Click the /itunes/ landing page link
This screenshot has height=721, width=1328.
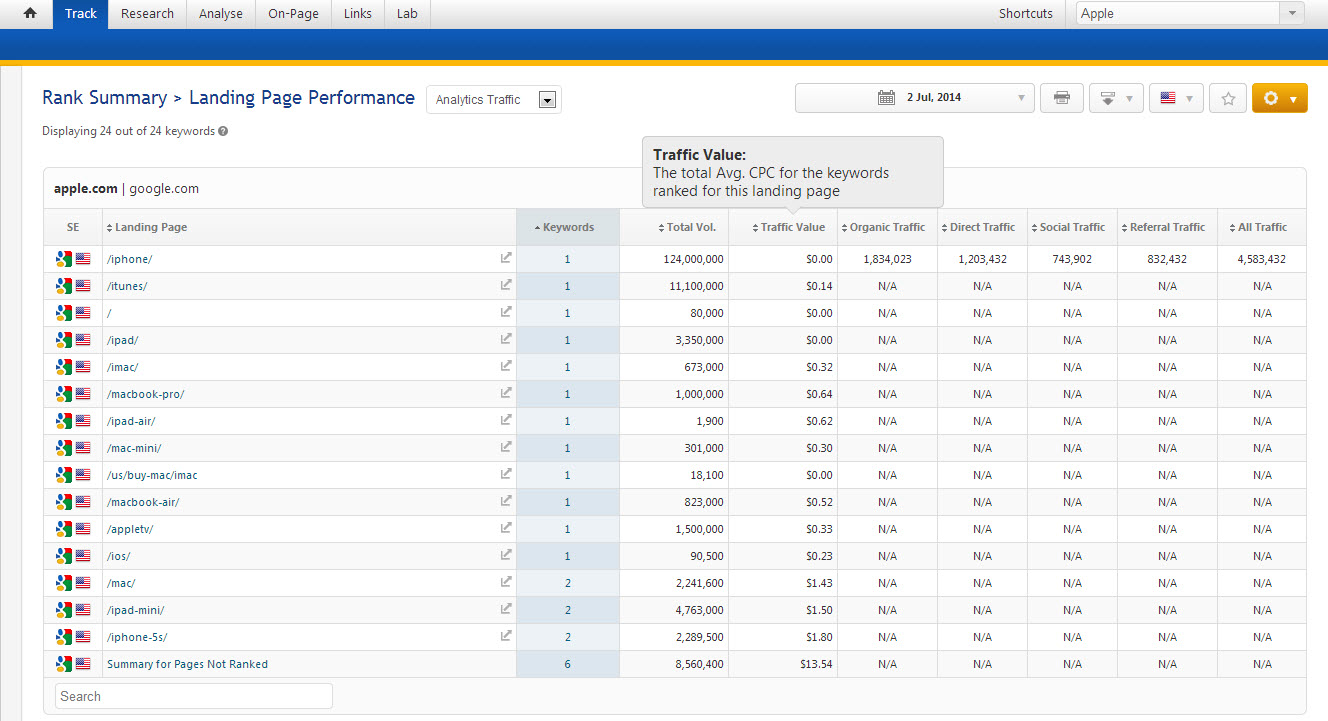(127, 286)
